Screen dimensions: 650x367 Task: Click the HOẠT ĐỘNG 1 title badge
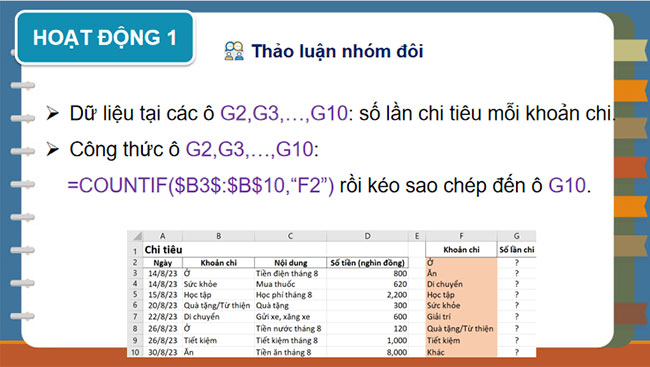point(105,38)
